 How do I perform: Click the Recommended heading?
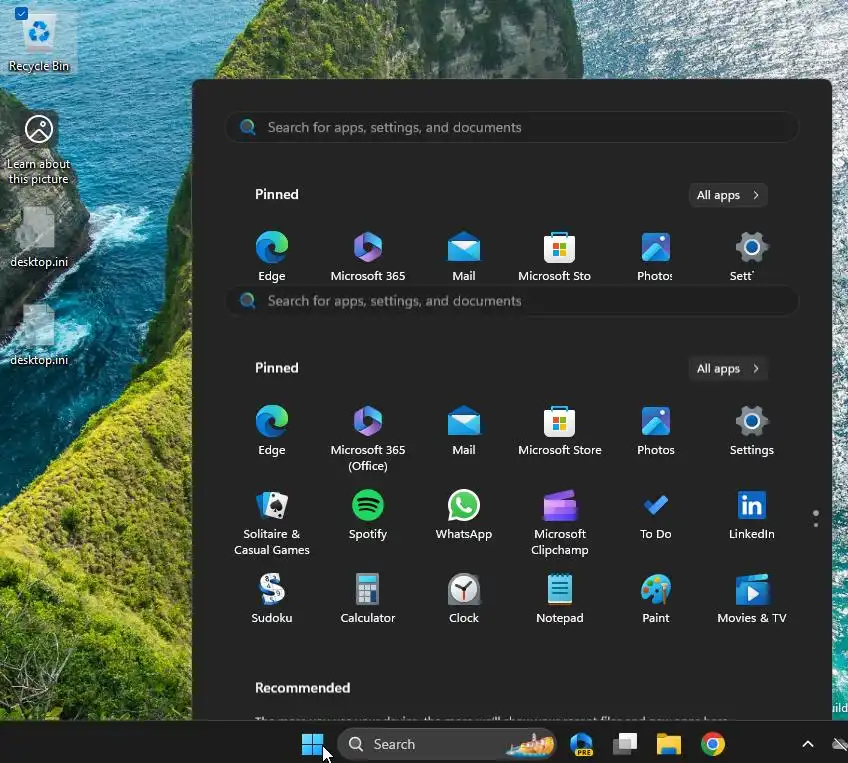point(302,688)
